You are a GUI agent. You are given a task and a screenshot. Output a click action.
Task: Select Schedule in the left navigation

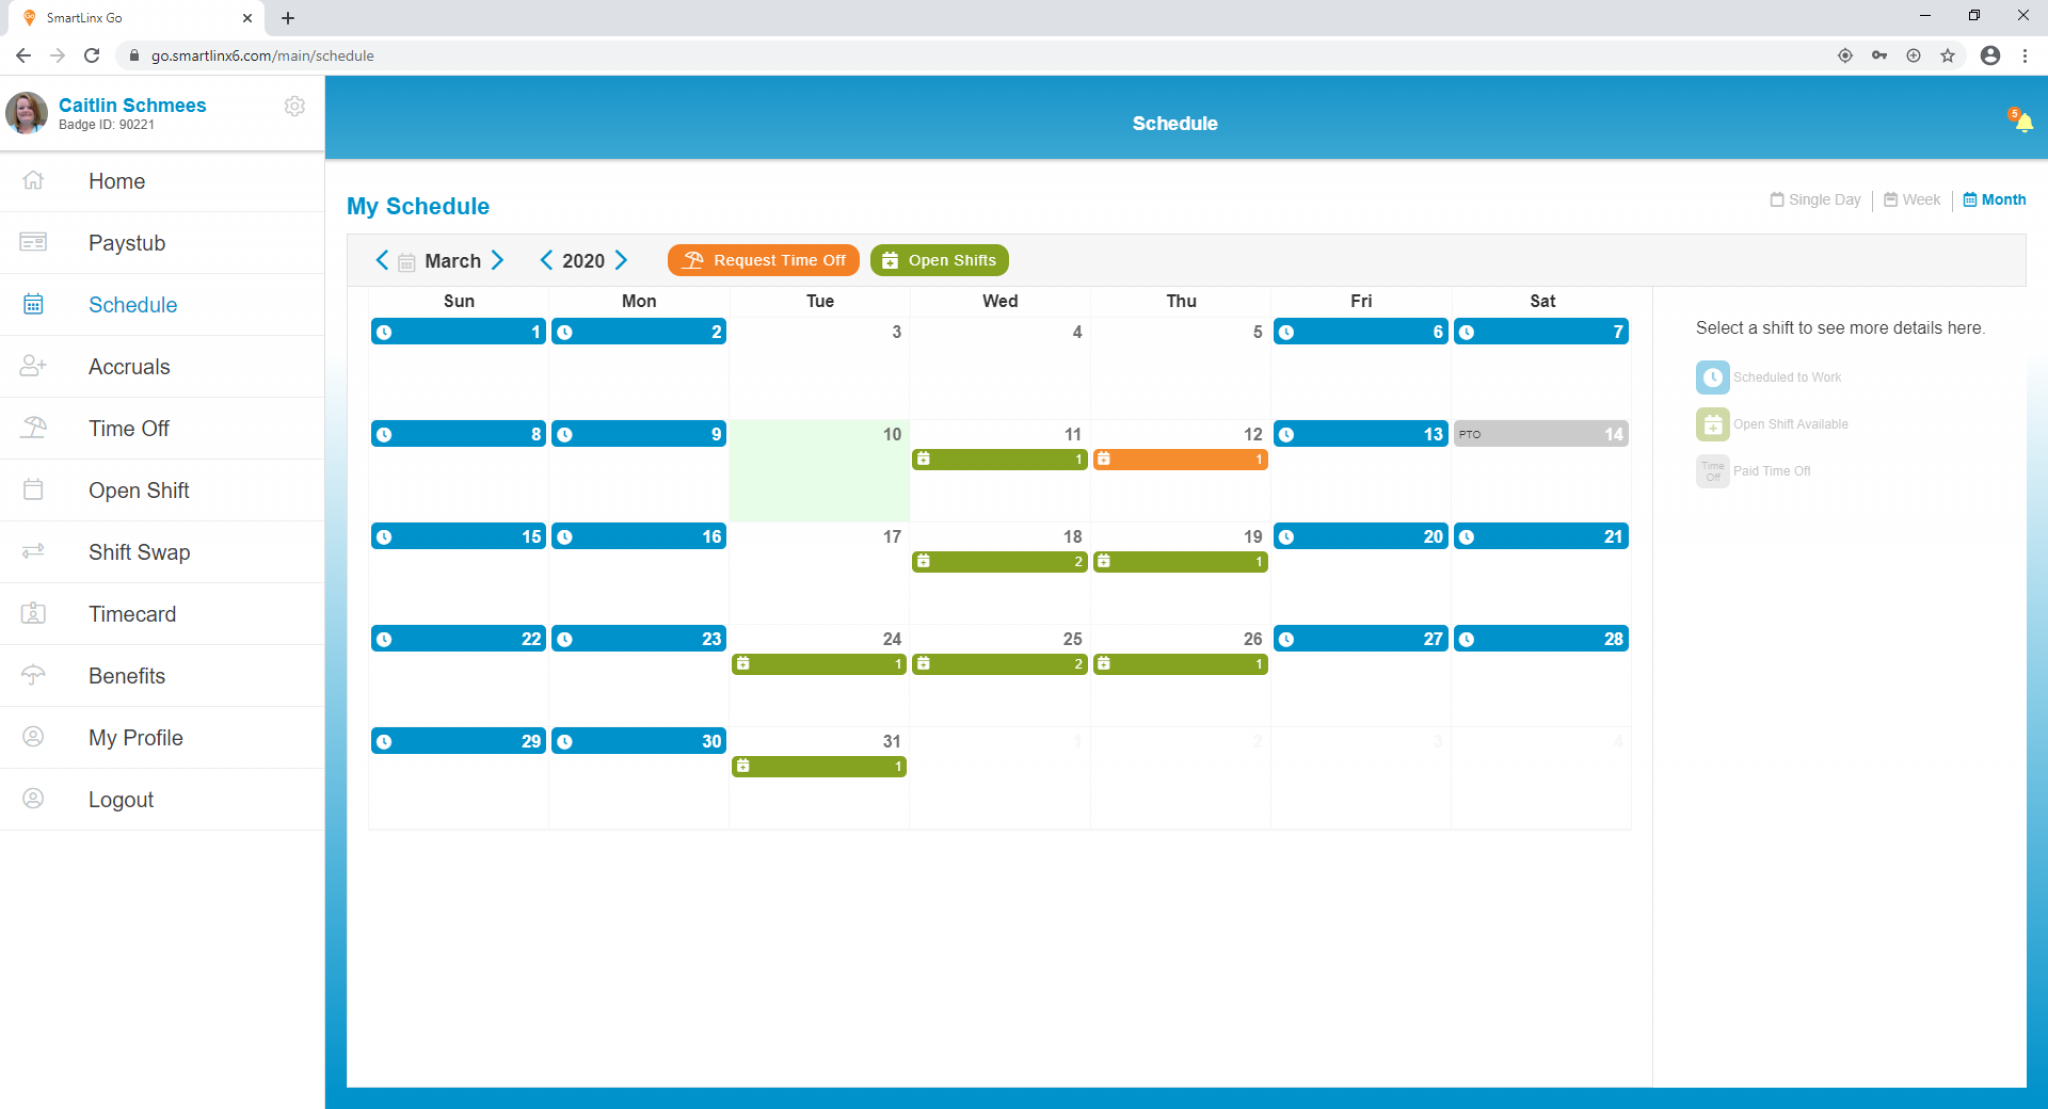pyautogui.click(x=132, y=304)
